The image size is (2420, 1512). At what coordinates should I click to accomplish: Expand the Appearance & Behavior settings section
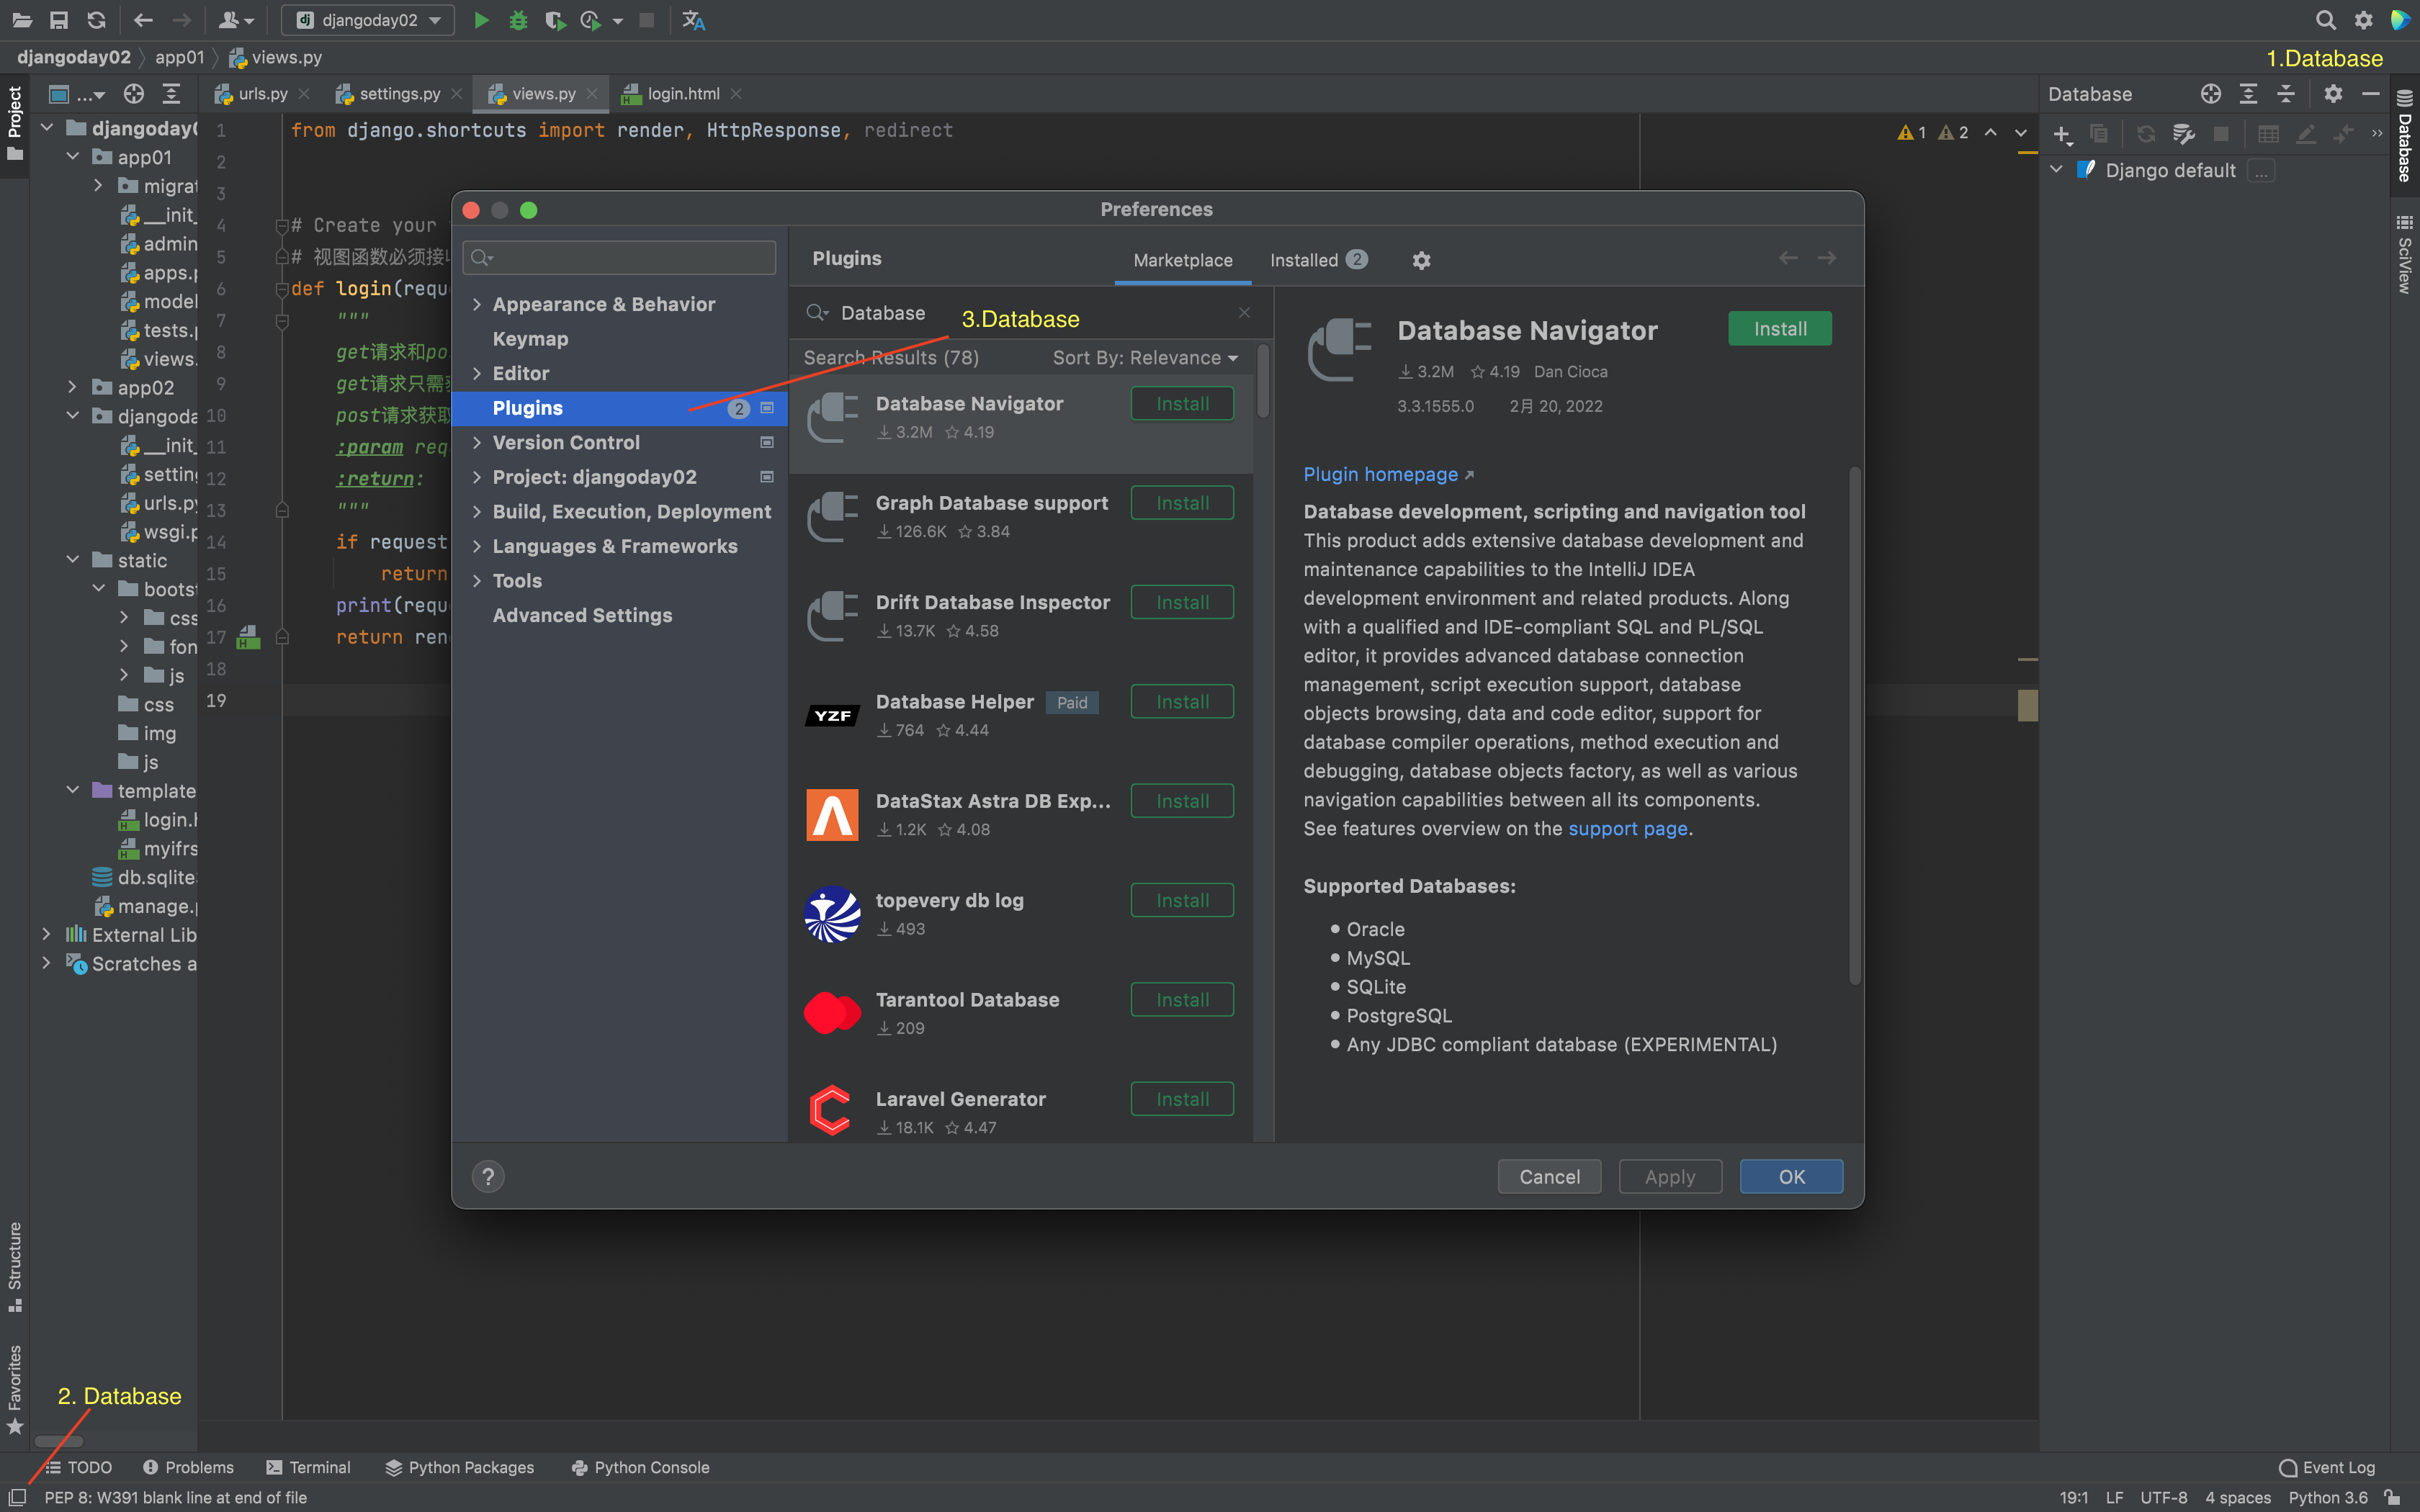[x=478, y=303]
